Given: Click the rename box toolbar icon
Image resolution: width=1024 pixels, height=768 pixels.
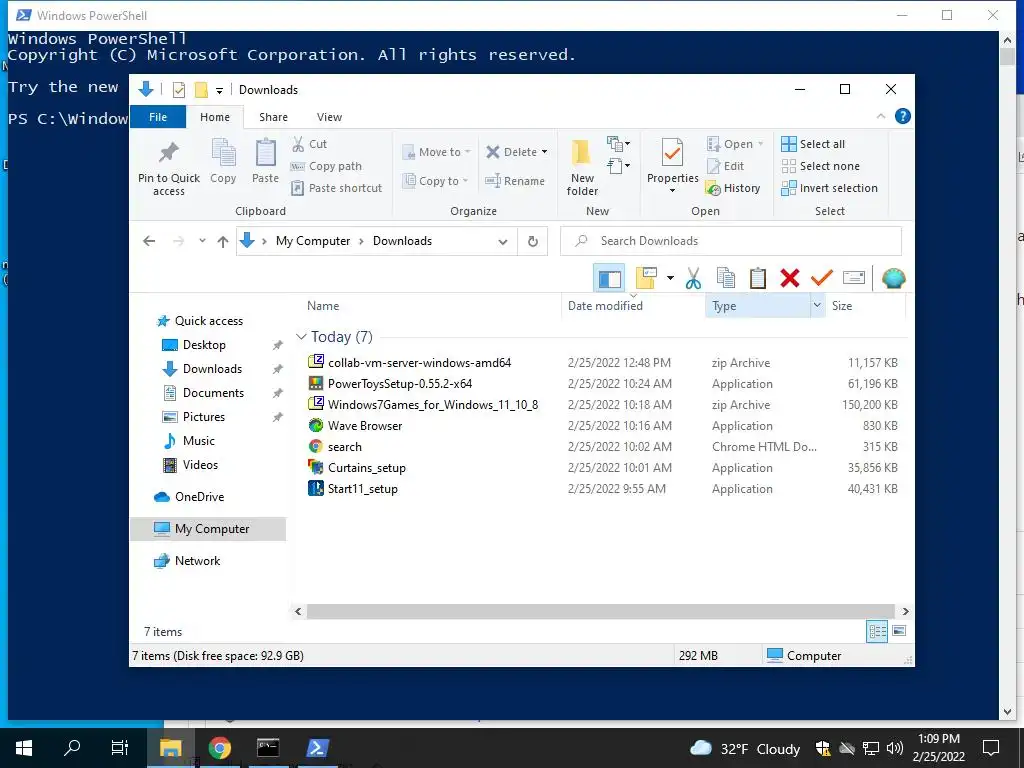Looking at the screenshot, I should pos(854,278).
